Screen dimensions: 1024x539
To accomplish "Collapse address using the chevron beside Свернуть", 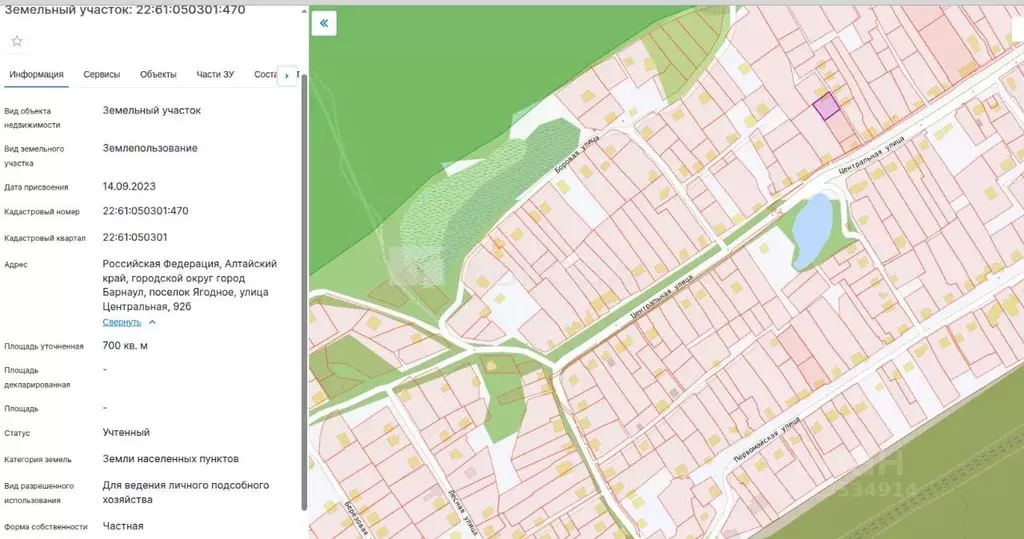I will 152,322.
